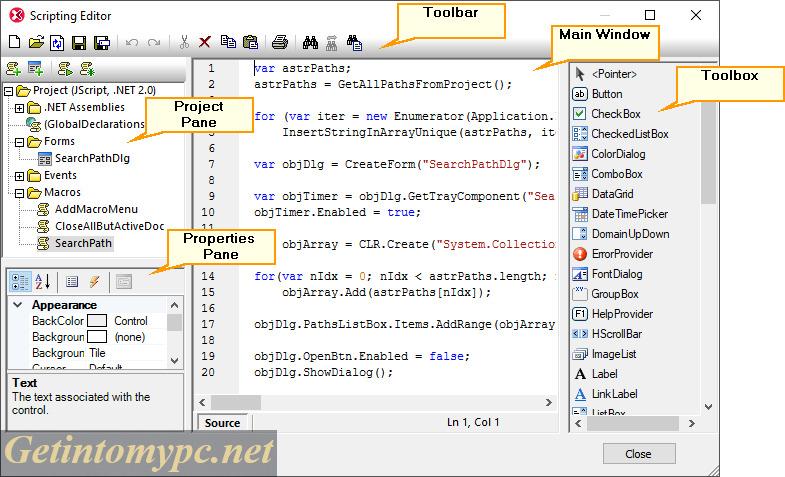Select the AddMacroMenu macro in project tree
The image size is (785, 477).
96,209
